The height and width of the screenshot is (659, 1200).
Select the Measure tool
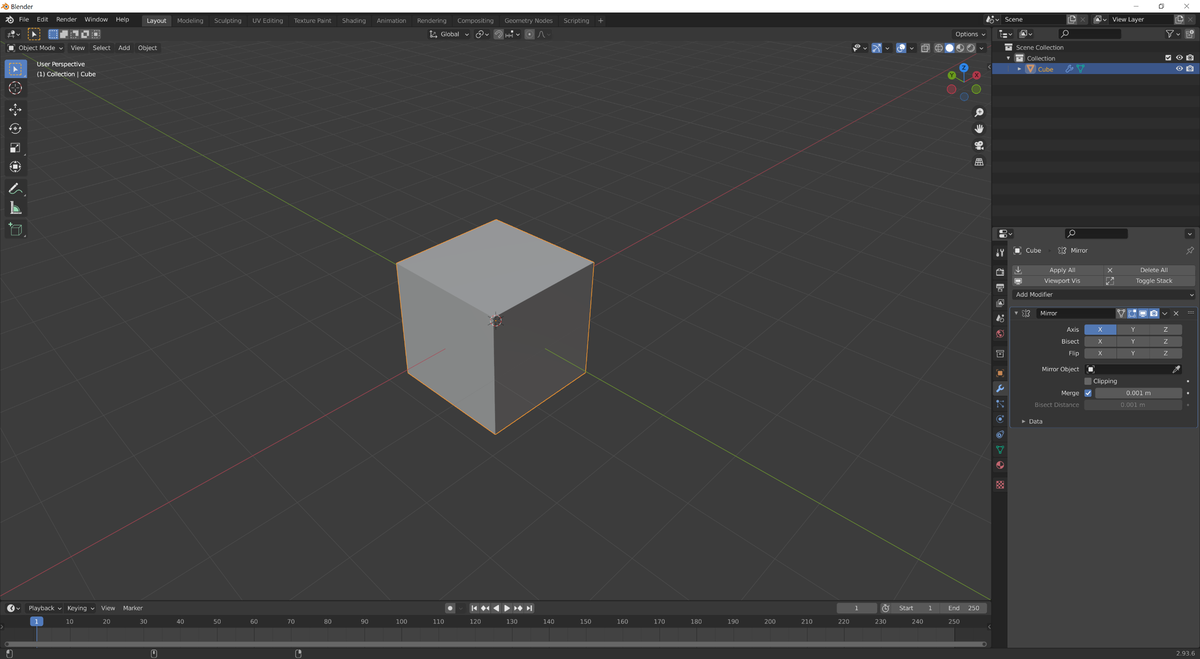[15, 208]
